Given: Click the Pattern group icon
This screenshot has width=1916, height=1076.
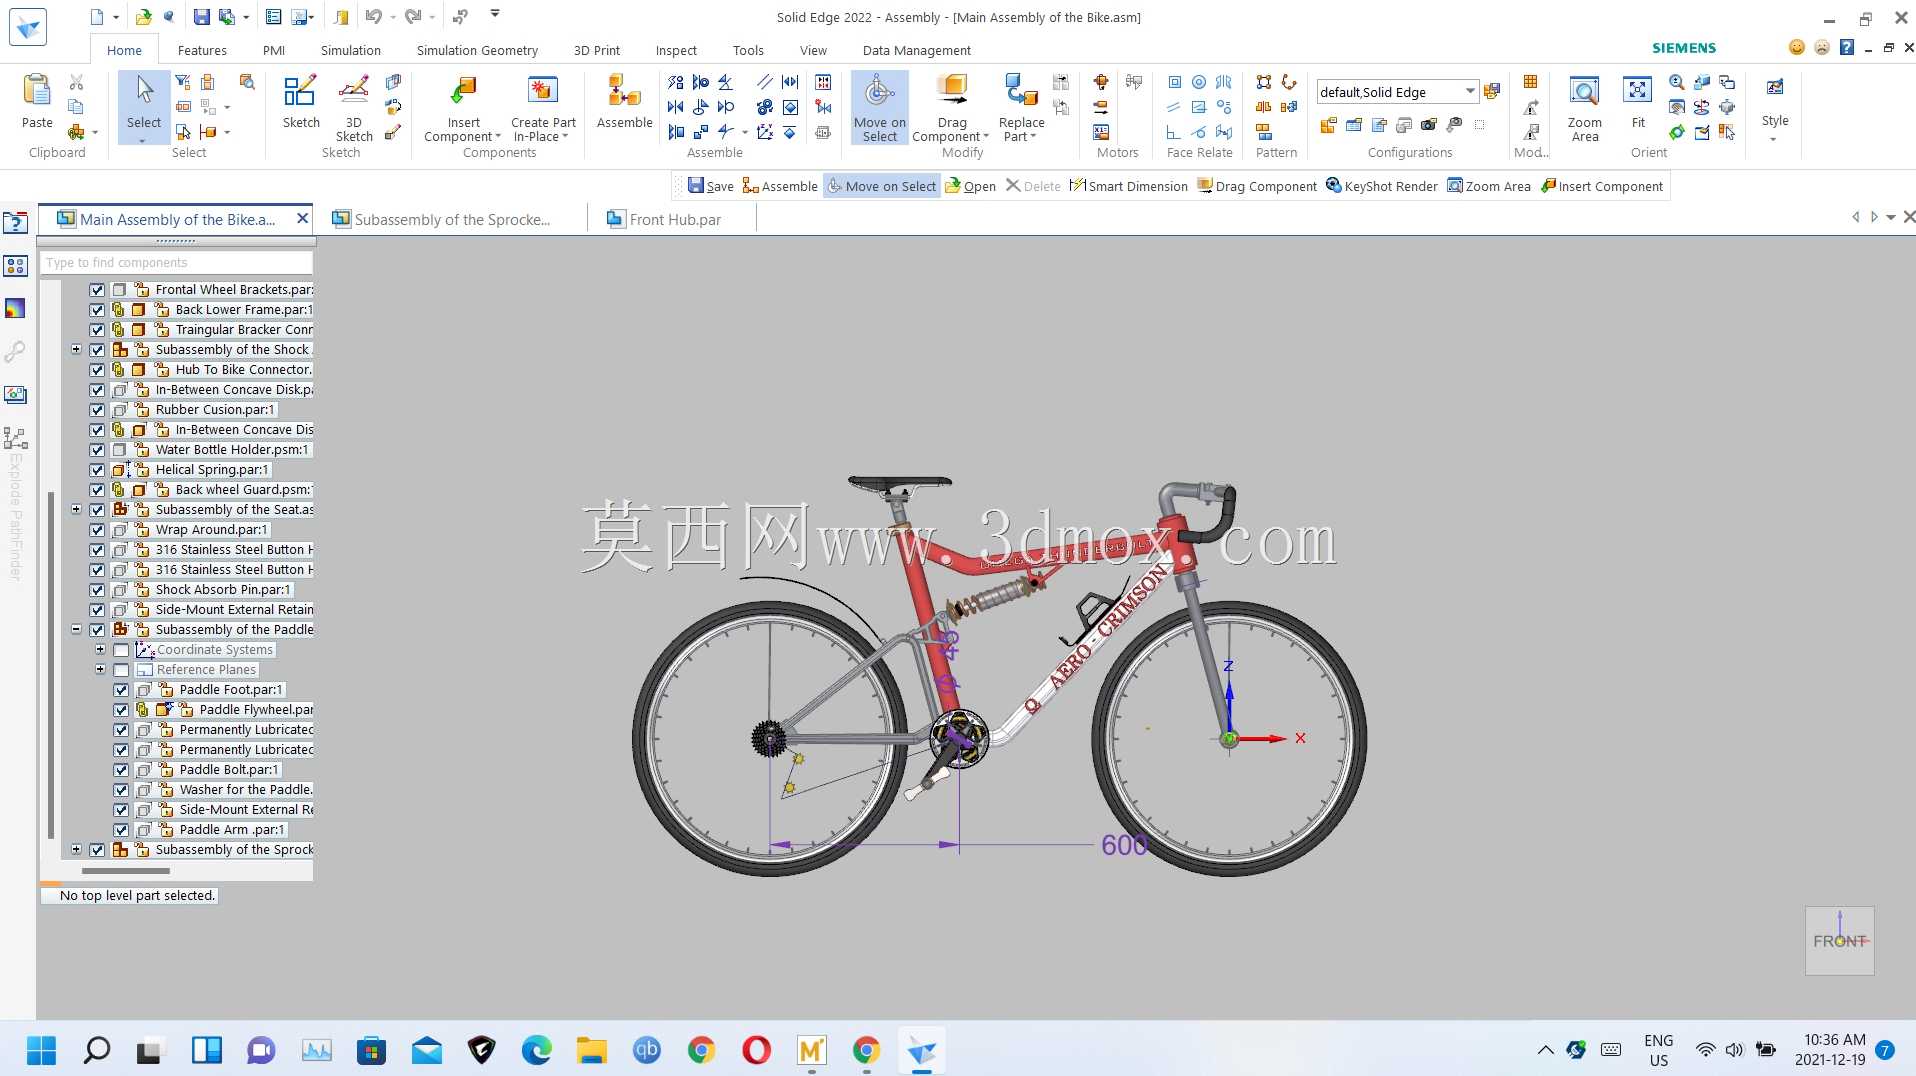Looking at the screenshot, I should (x=1264, y=82).
